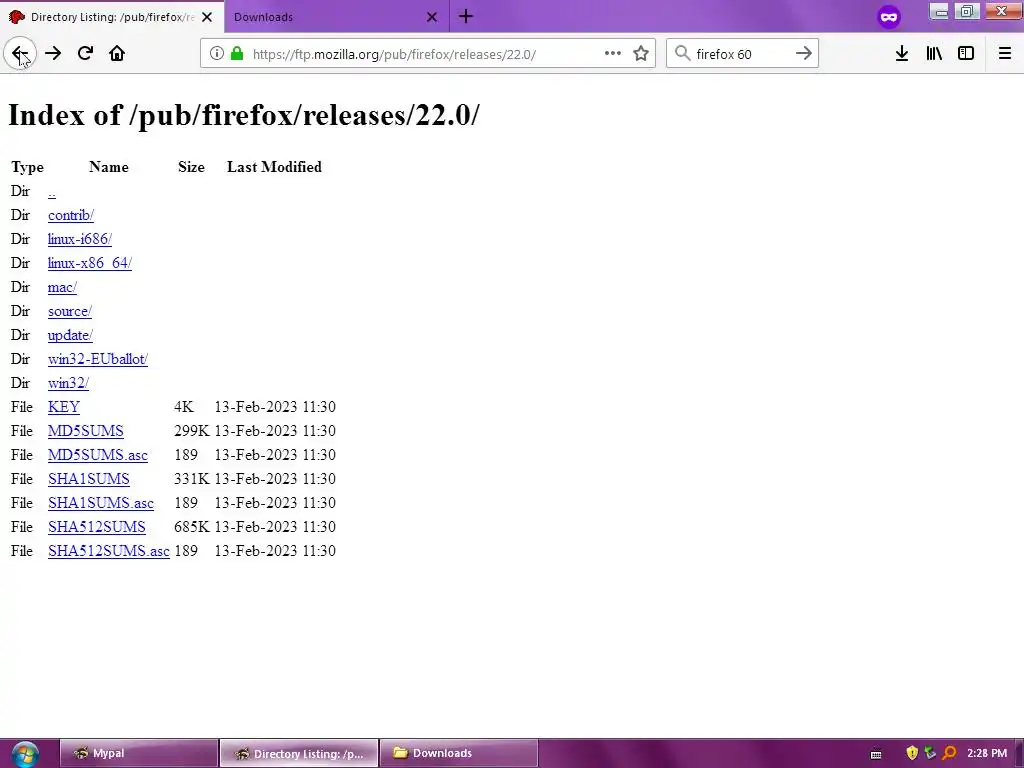Click KEY row's 13-Feb-2023 11:30 date
Image resolution: width=1024 pixels, height=768 pixels.
tap(275, 407)
